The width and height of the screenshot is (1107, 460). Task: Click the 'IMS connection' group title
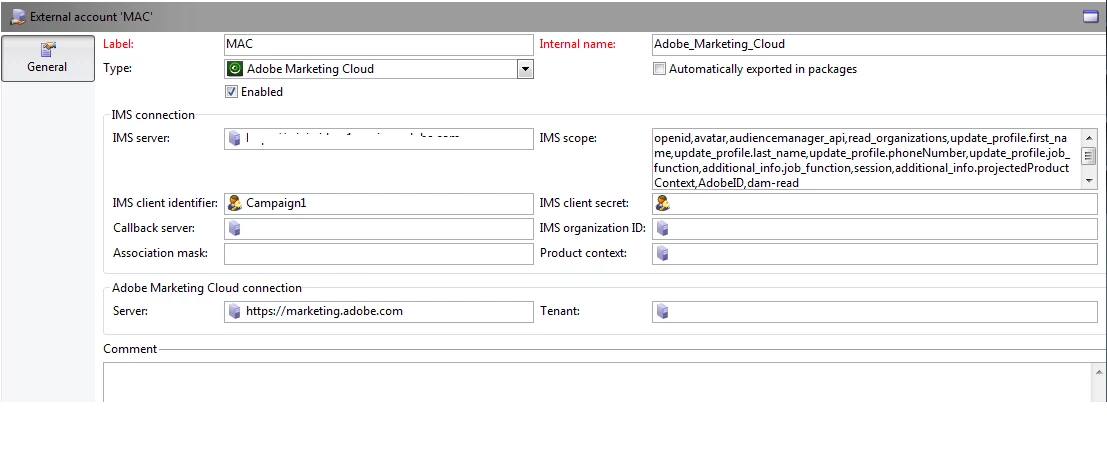(x=153, y=115)
